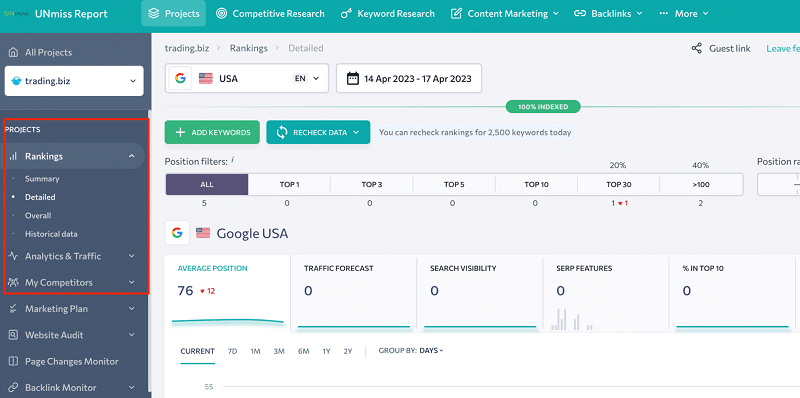Expand the Backlinks top menu

click(608, 14)
